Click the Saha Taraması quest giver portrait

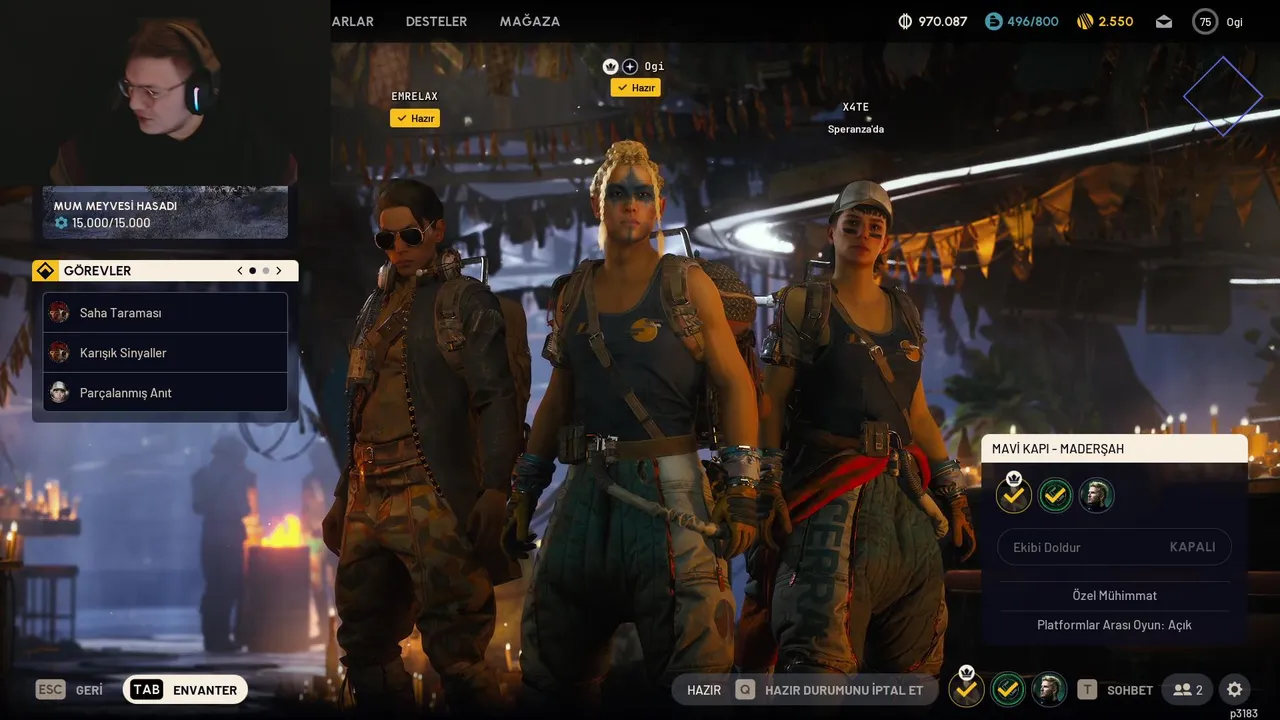click(x=60, y=313)
